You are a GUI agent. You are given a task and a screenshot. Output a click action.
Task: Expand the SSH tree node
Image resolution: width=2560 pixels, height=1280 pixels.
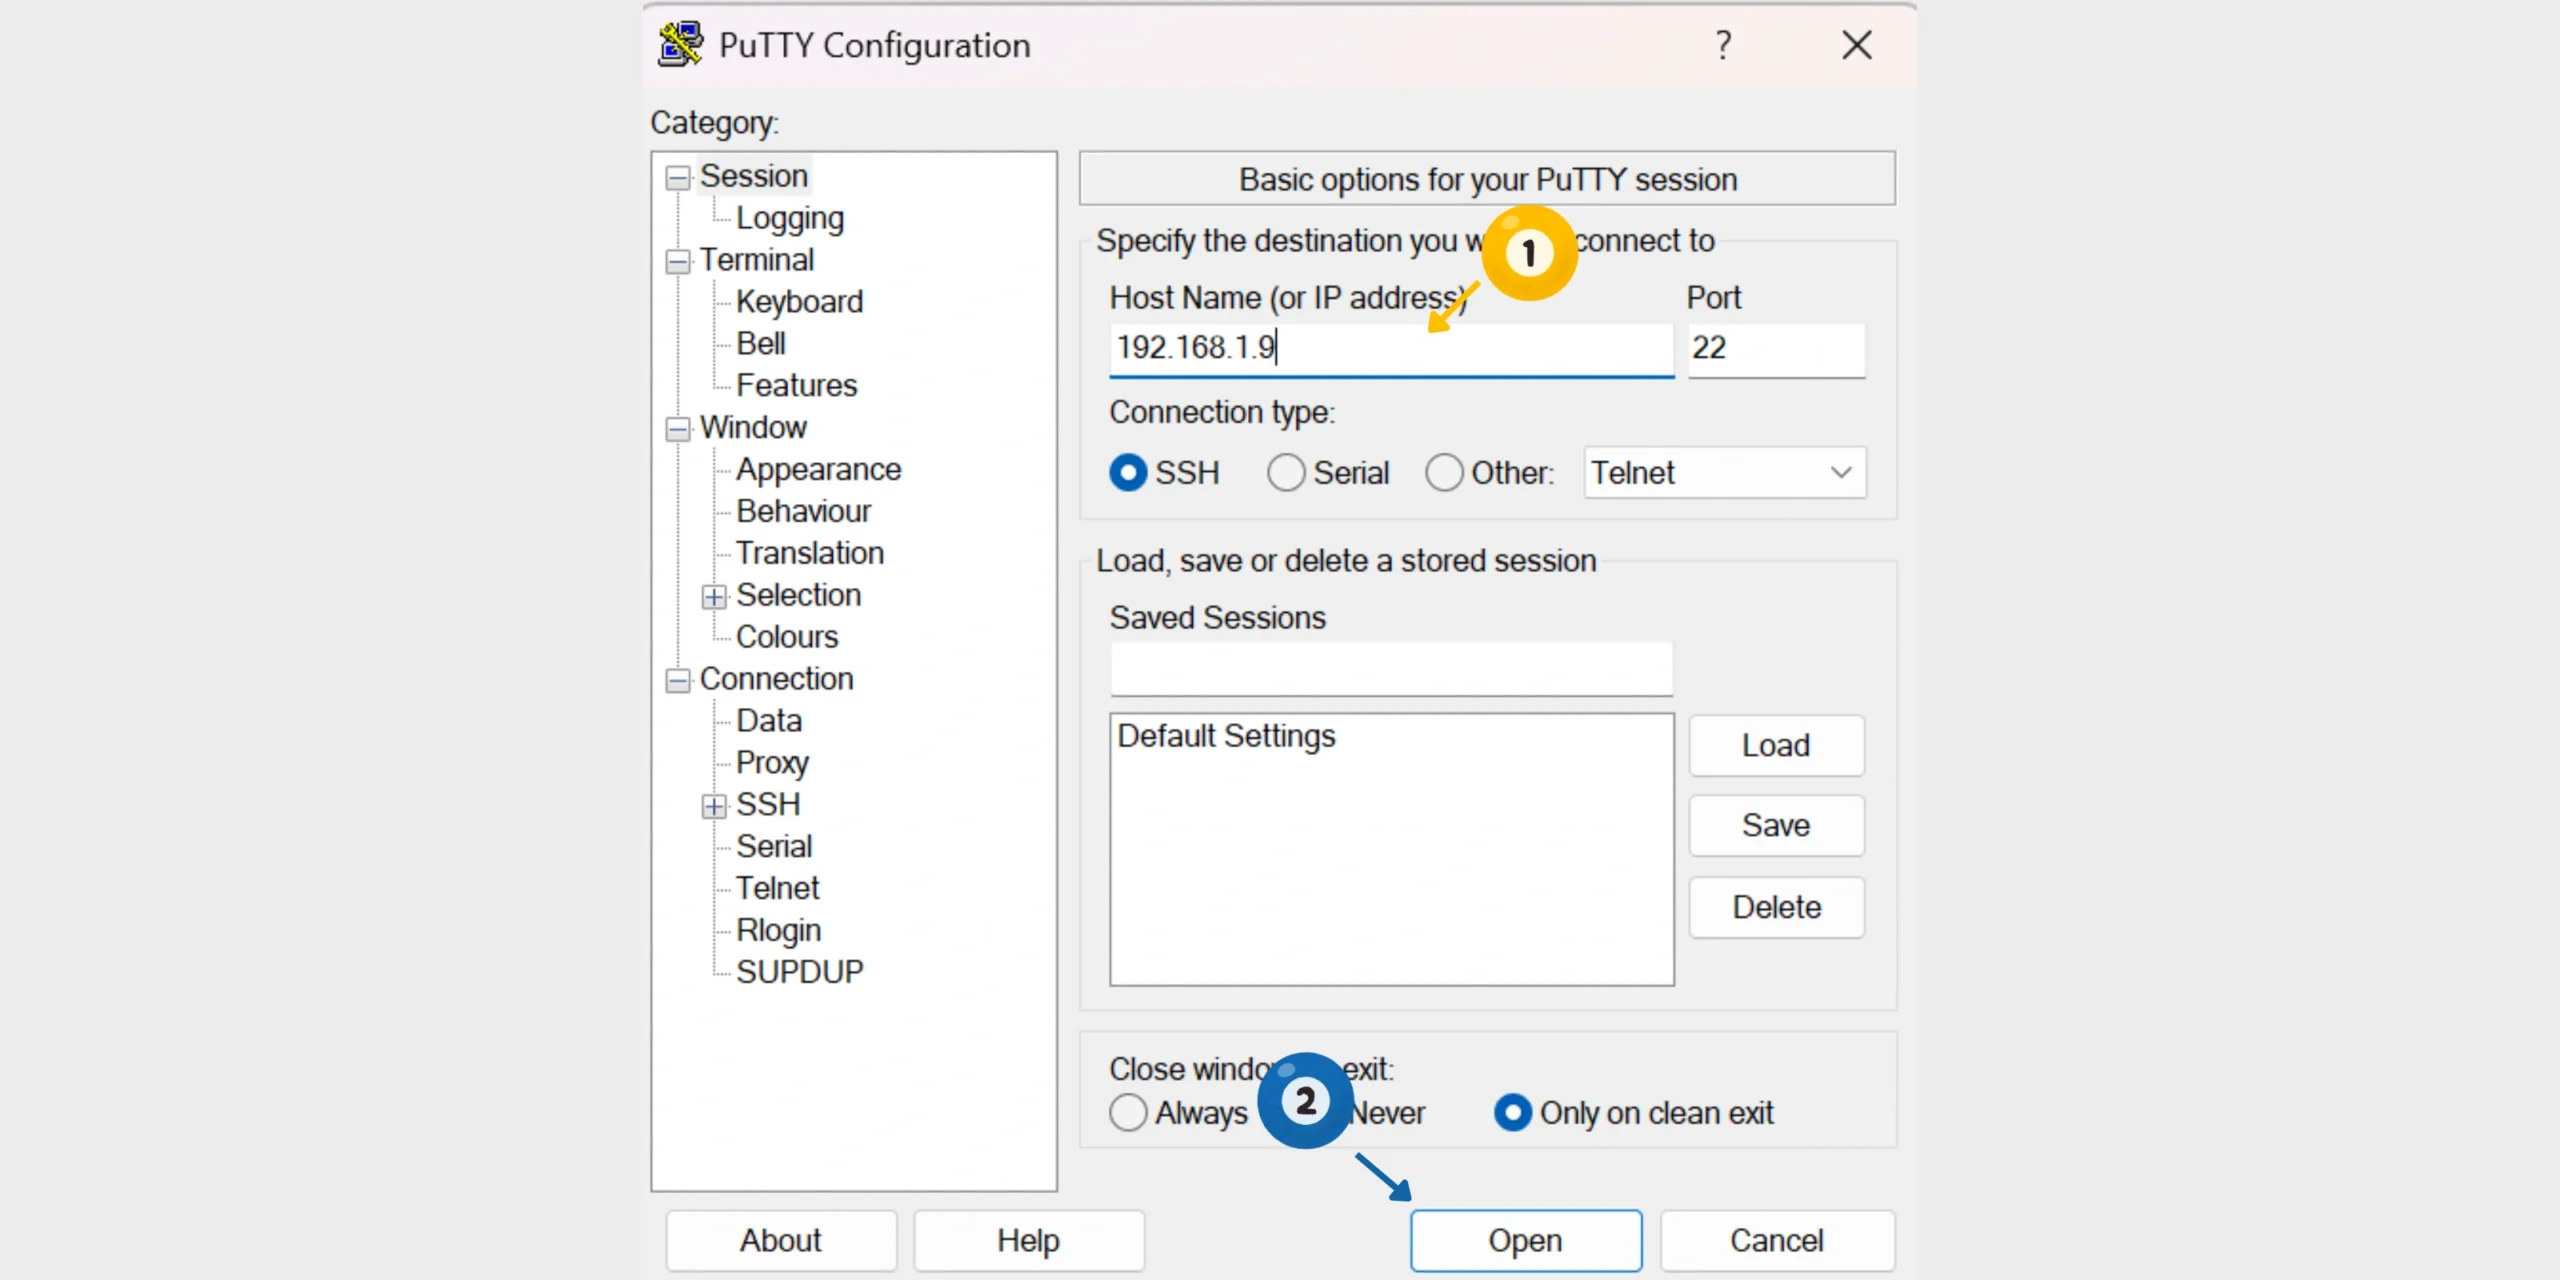tap(714, 806)
